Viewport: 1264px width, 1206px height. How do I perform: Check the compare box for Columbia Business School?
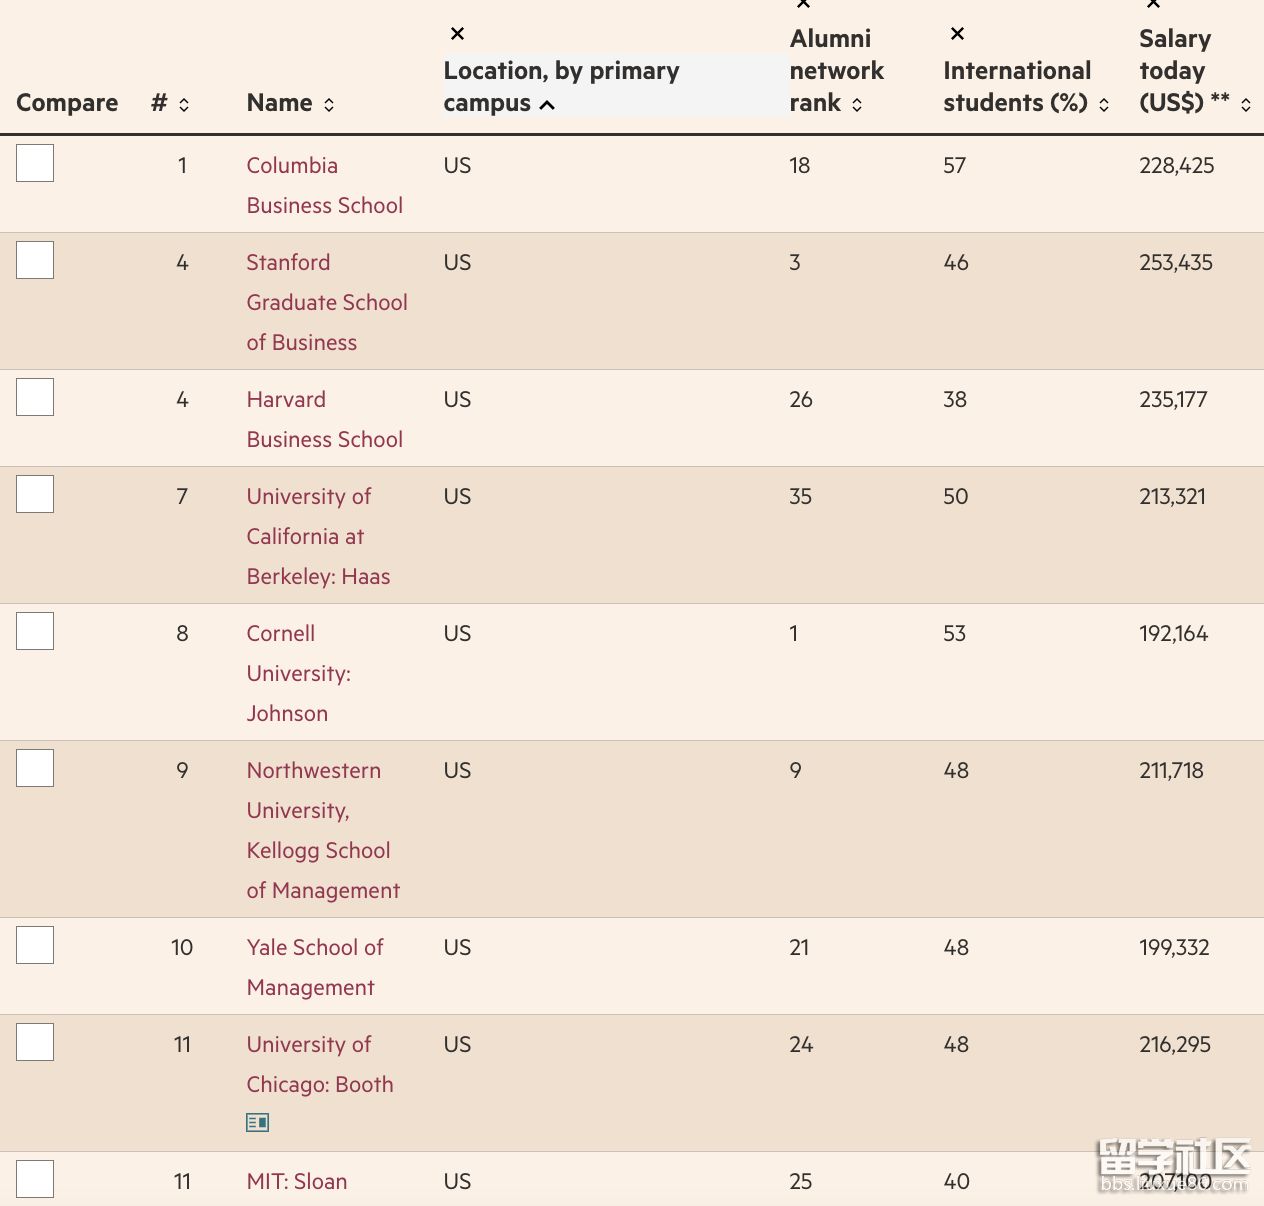(x=35, y=163)
